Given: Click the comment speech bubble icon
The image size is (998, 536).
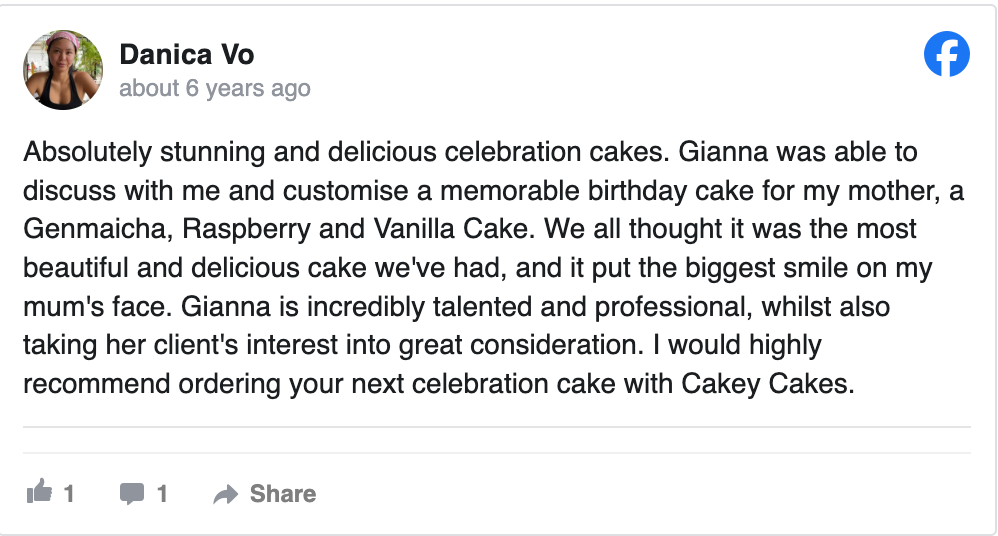Looking at the screenshot, I should point(131,493).
